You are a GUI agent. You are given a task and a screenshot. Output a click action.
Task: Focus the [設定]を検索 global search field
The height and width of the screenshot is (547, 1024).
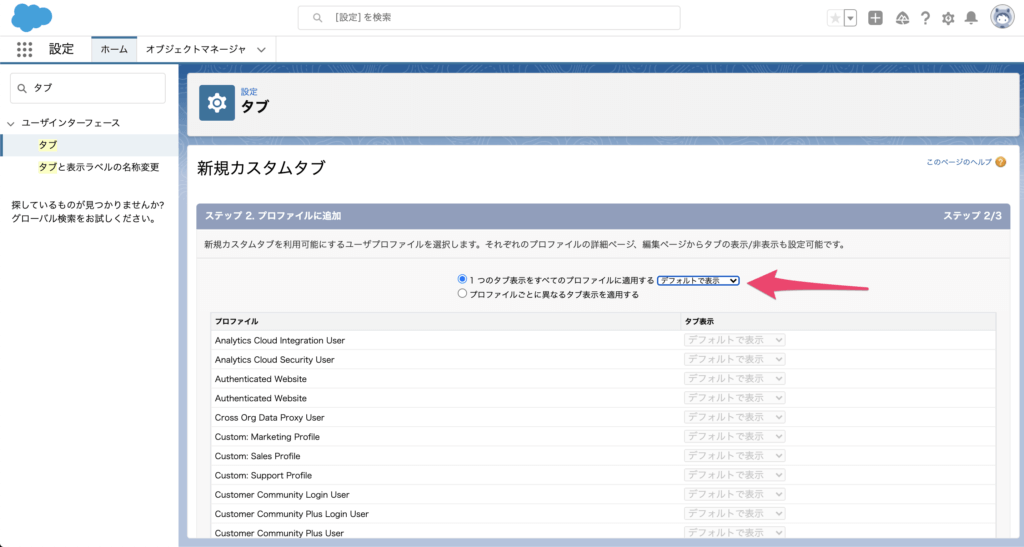coord(488,18)
